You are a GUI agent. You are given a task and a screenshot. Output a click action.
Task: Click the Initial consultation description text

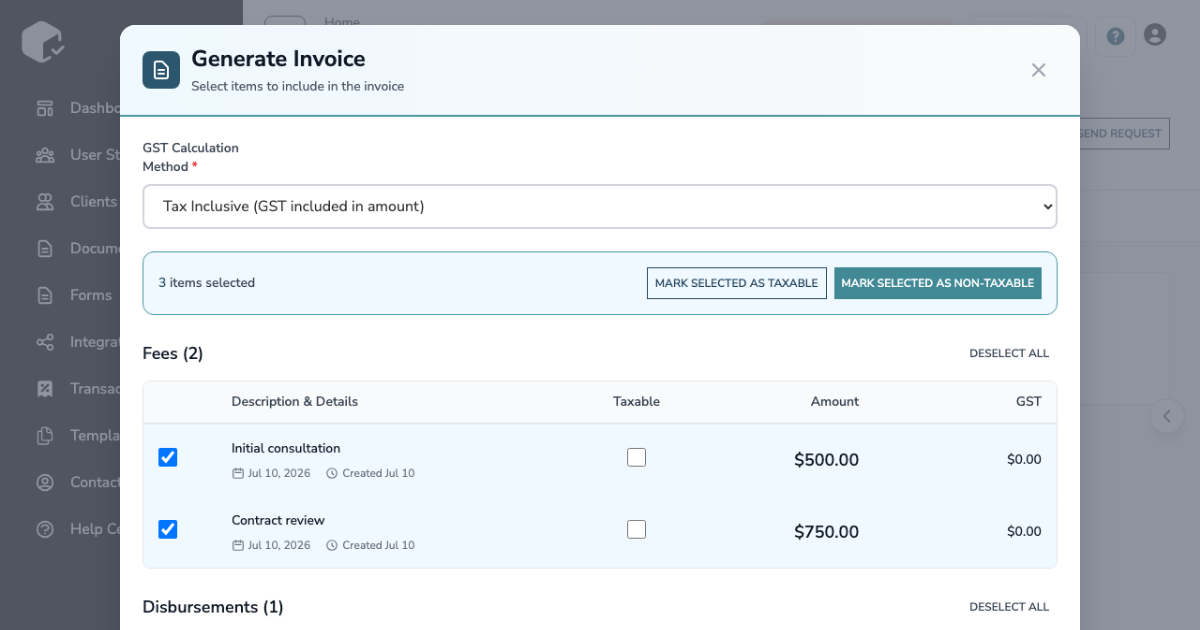(286, 448)
